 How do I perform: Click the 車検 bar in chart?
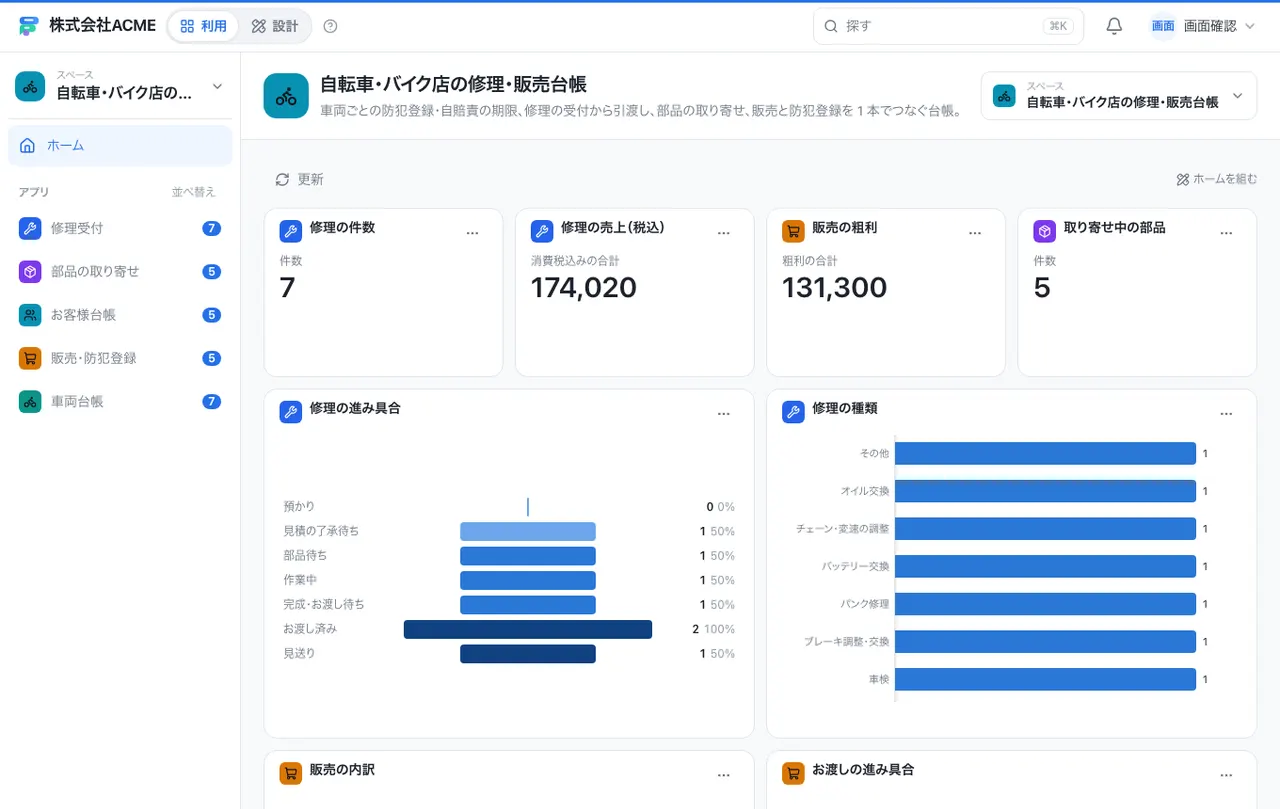[x=1045, y=679]
